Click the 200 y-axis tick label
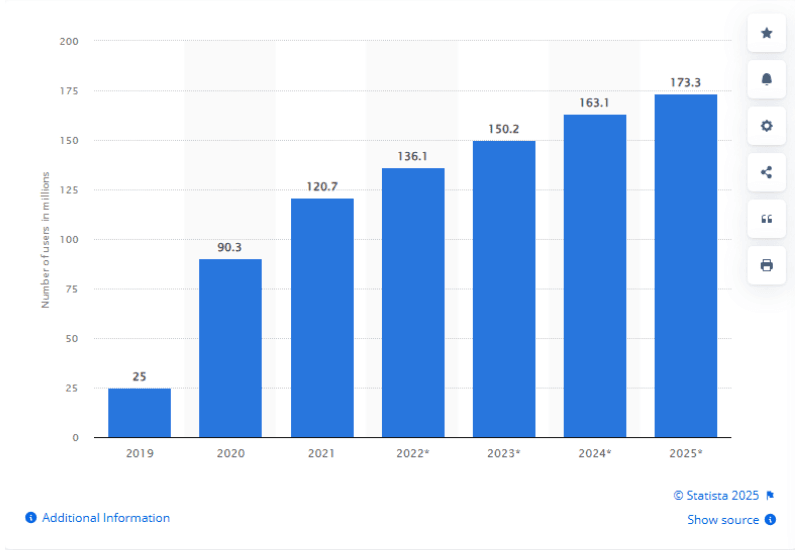 click(x=69, y=41)
